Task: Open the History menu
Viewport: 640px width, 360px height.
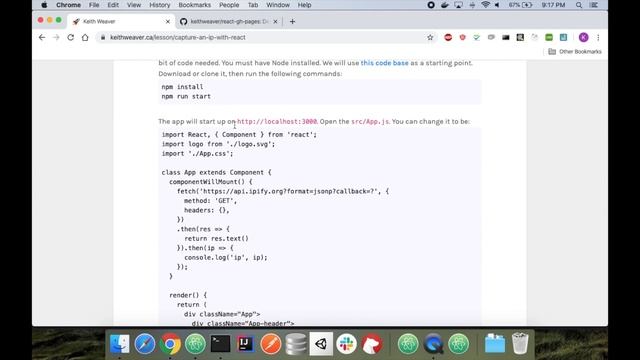Action: (159, 5)
